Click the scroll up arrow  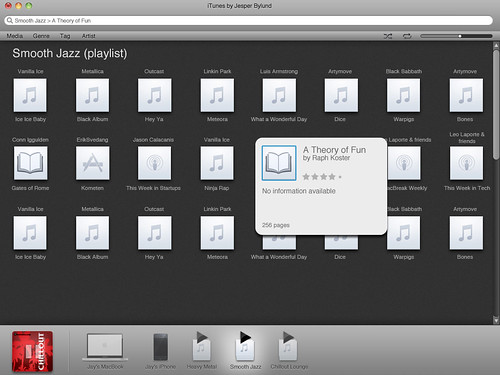click(x=496, y=45)
